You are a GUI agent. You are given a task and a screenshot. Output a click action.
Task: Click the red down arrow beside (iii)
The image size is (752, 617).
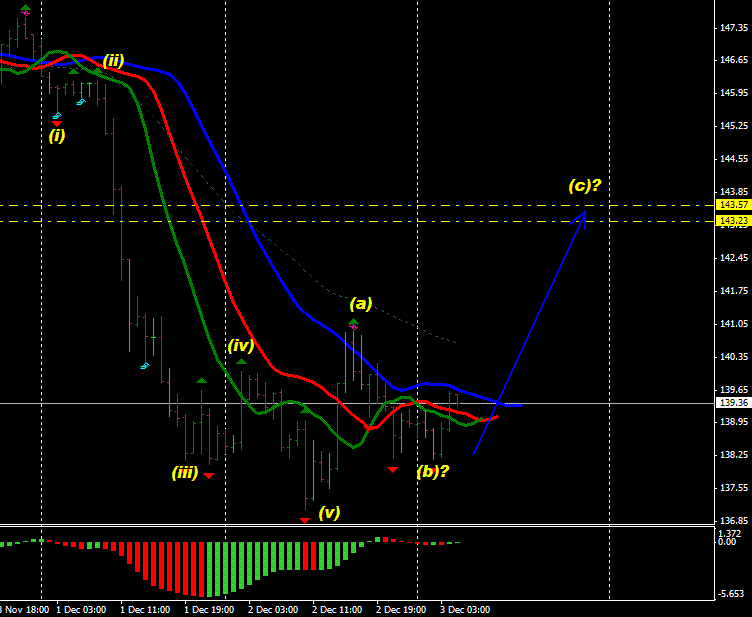(x=209, y=476)
